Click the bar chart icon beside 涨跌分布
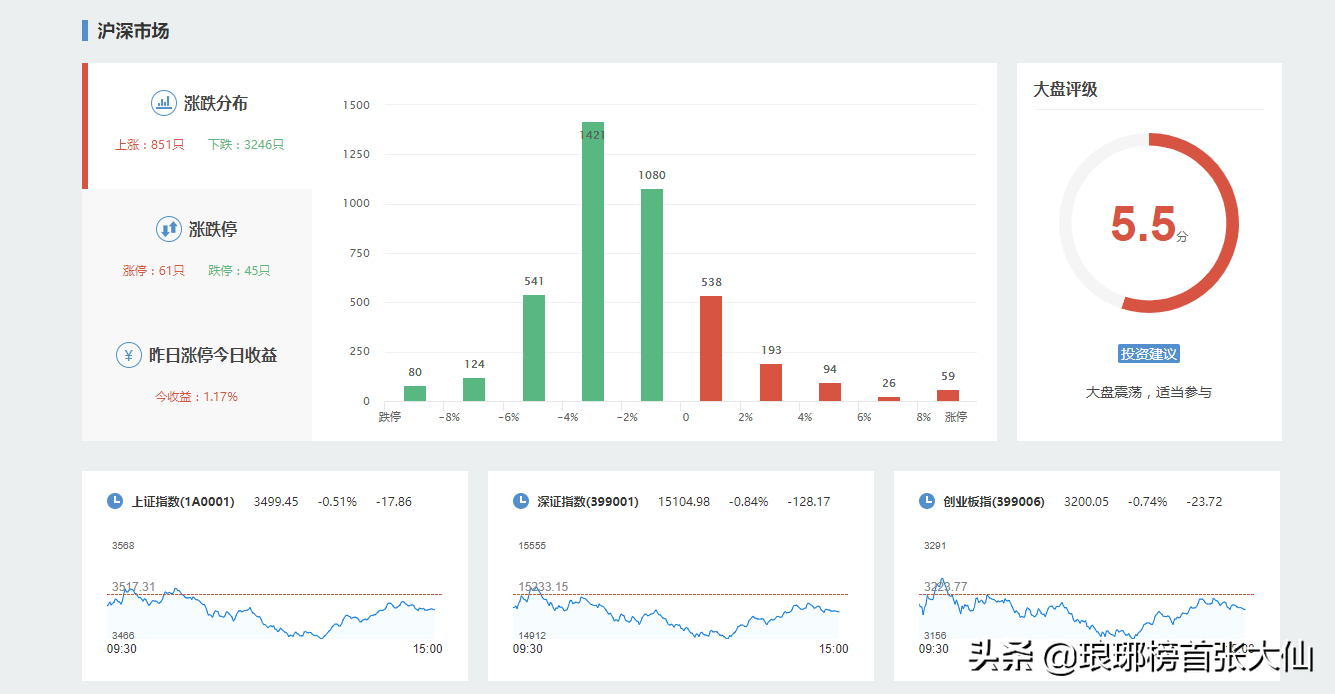This screenshot has width=1335, height=694. [x=164, y=103]
